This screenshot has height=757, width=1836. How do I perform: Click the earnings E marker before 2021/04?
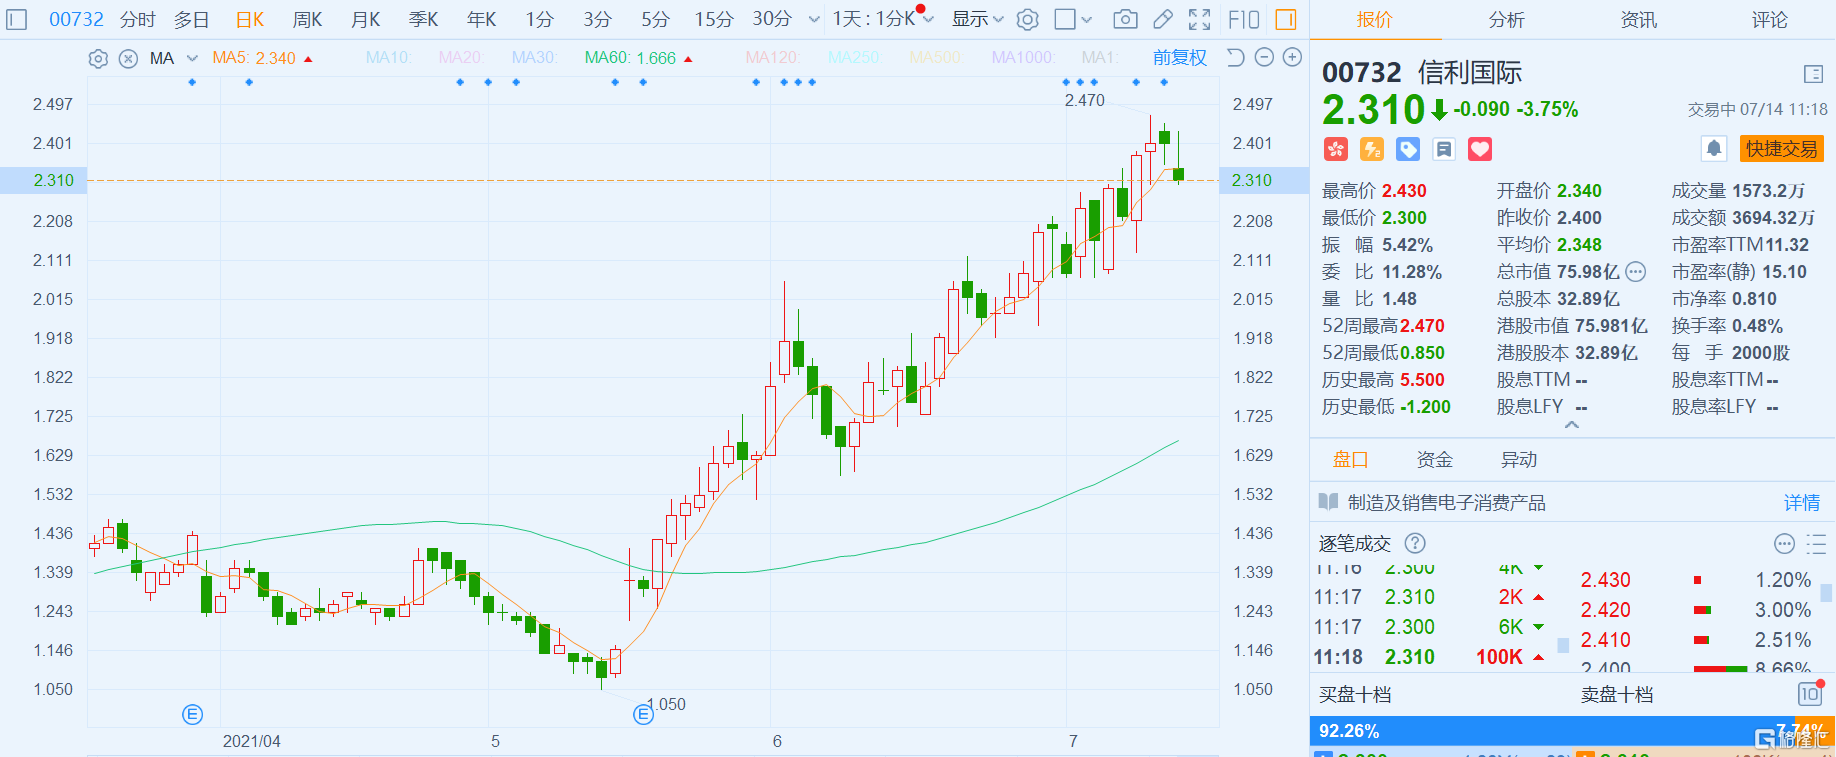pyautogui.click(x=193, y=714)
